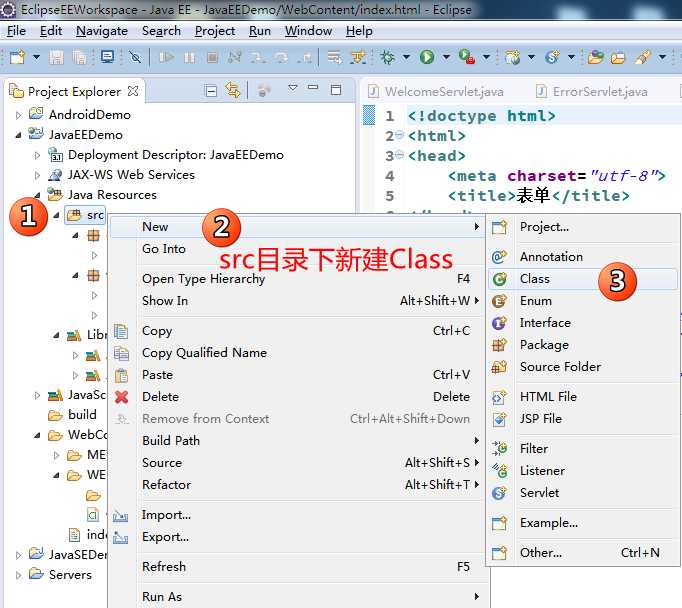Choose Copy in the context menu
The image size is (682, 608).
(296, 331)
